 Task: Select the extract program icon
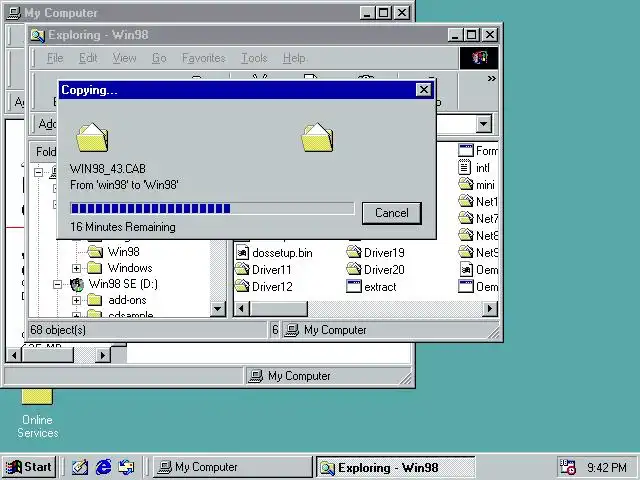coord(353,287)
